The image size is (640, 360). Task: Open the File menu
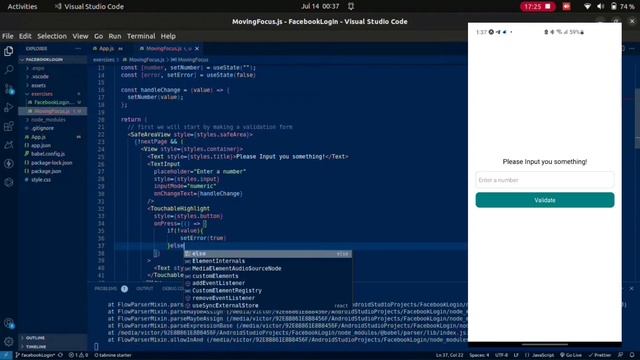coord(8,36)
